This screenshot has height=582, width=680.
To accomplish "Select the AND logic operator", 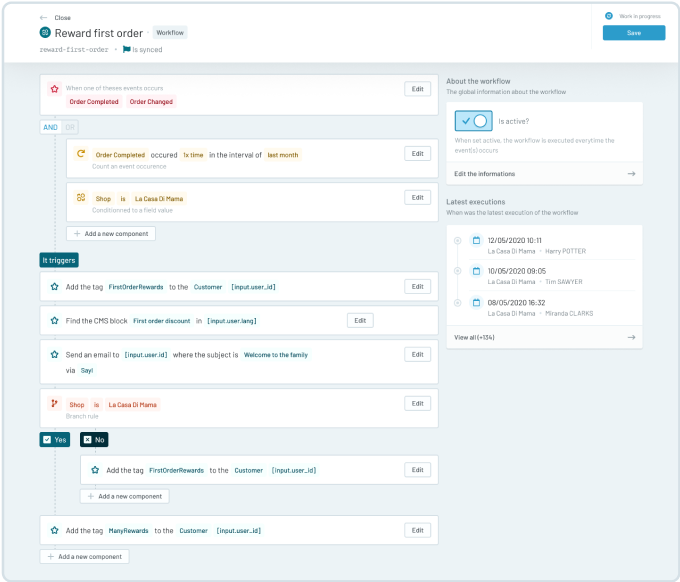I will (50, 127).
